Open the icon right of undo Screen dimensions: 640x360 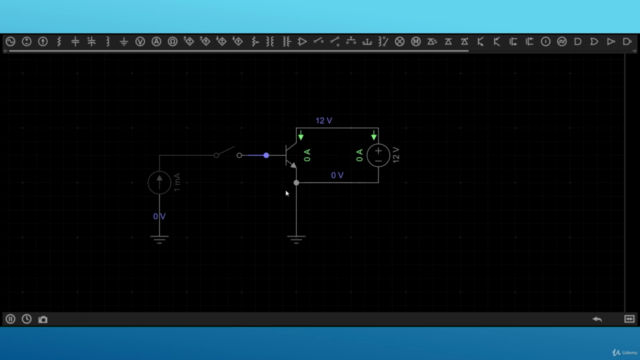click(629, 319)
